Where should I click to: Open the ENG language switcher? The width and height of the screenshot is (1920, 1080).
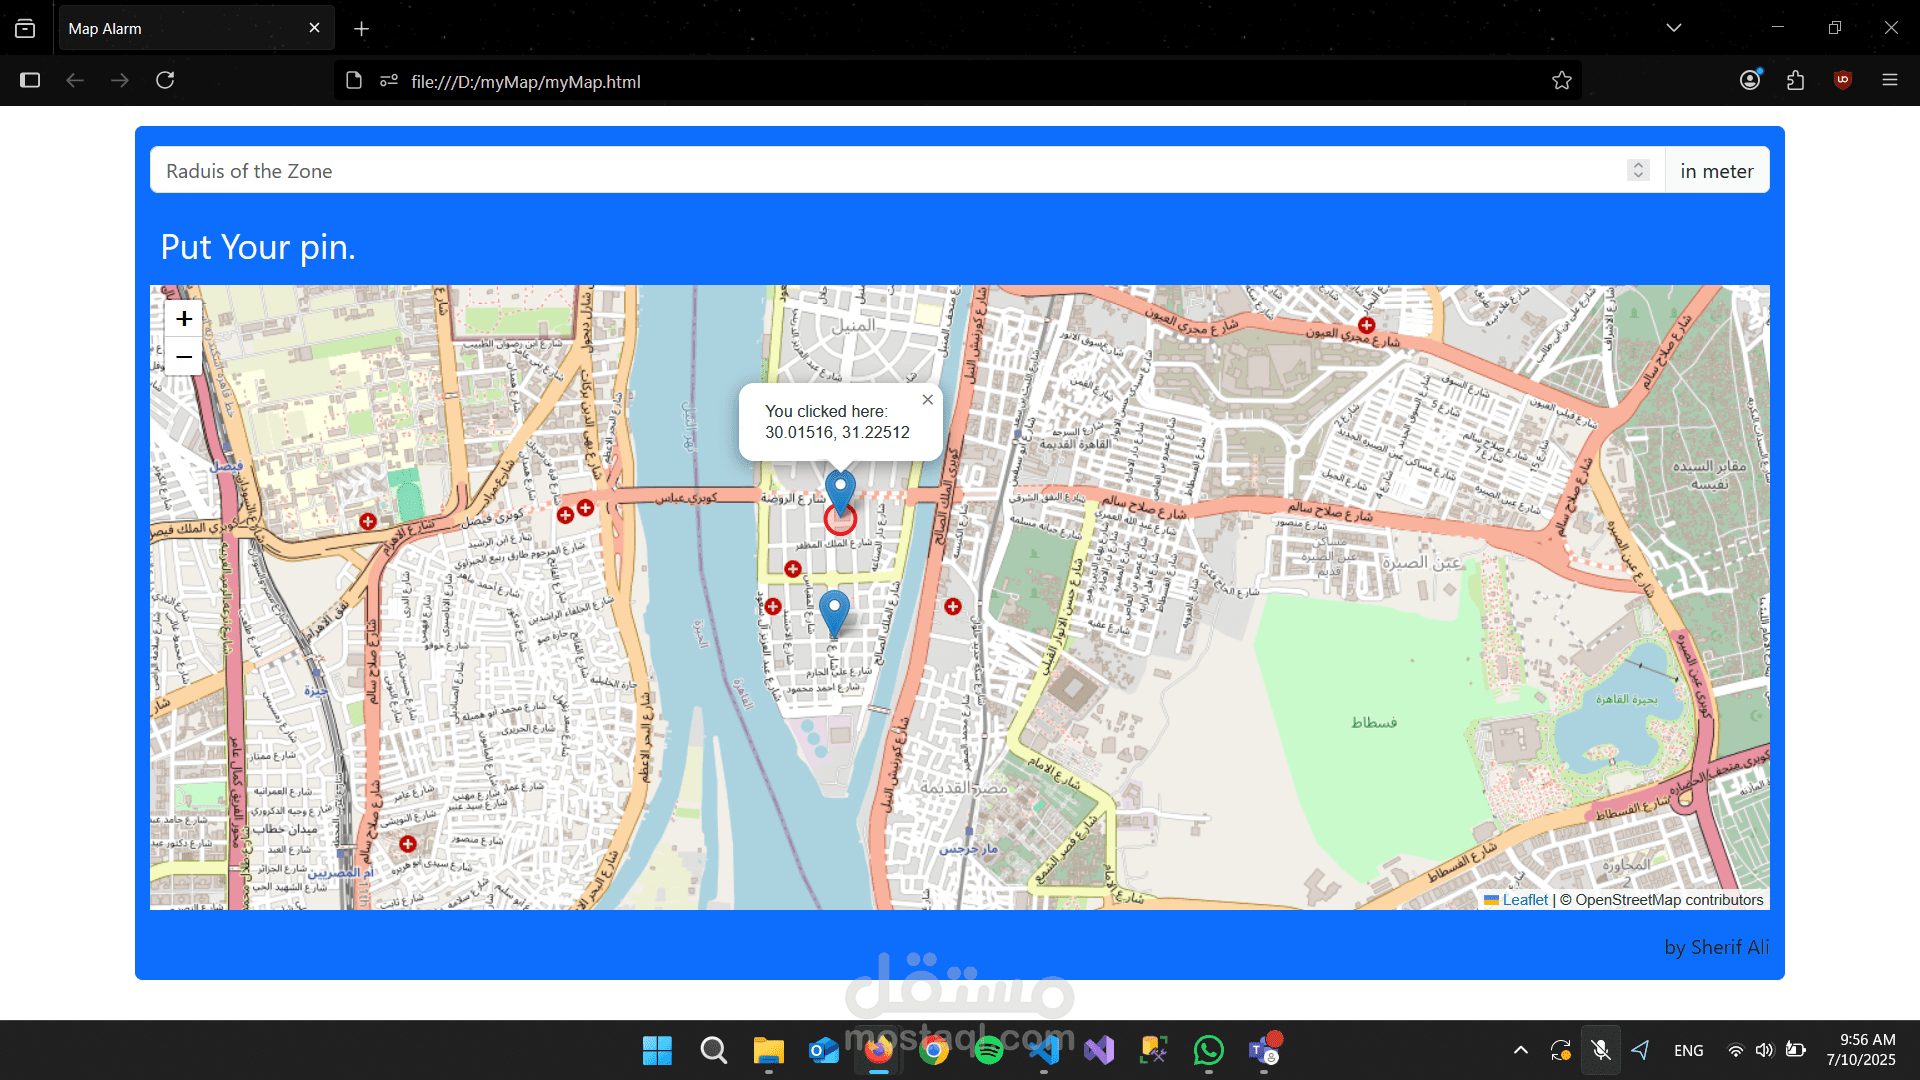[x=1688, y=1050]
